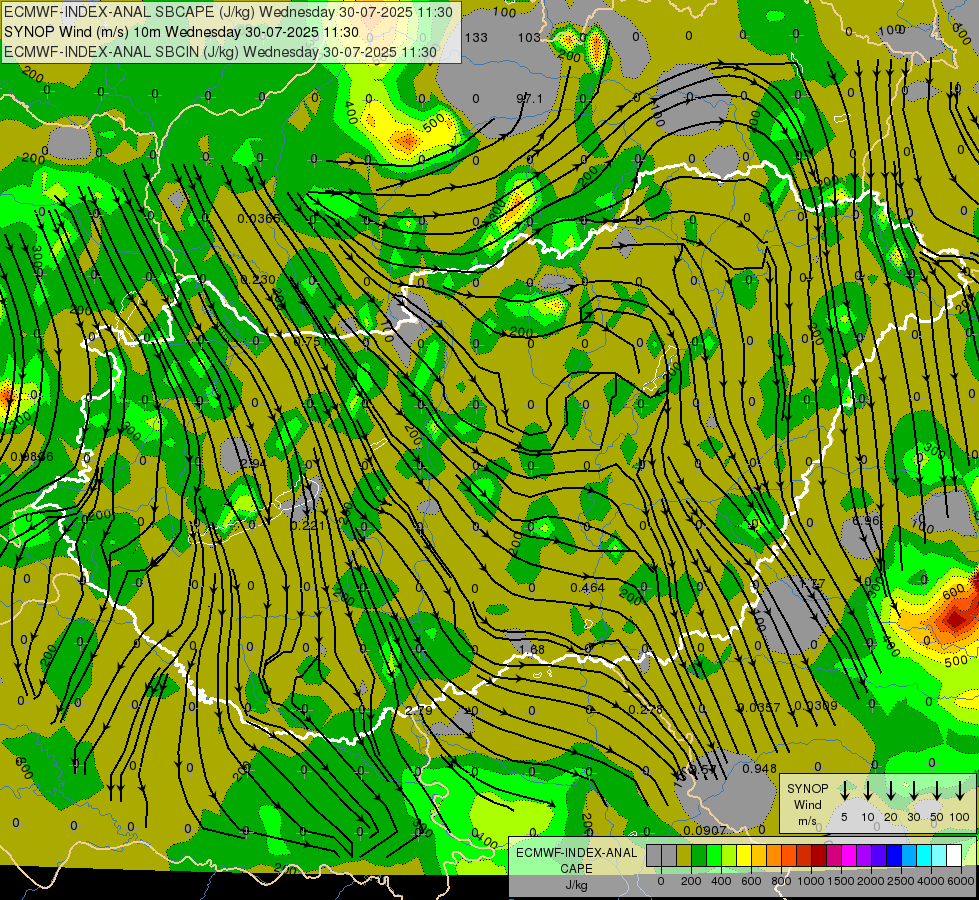Screen dimensions: 979x900
Task: Click the 133 station value
Action: (476, 37)
